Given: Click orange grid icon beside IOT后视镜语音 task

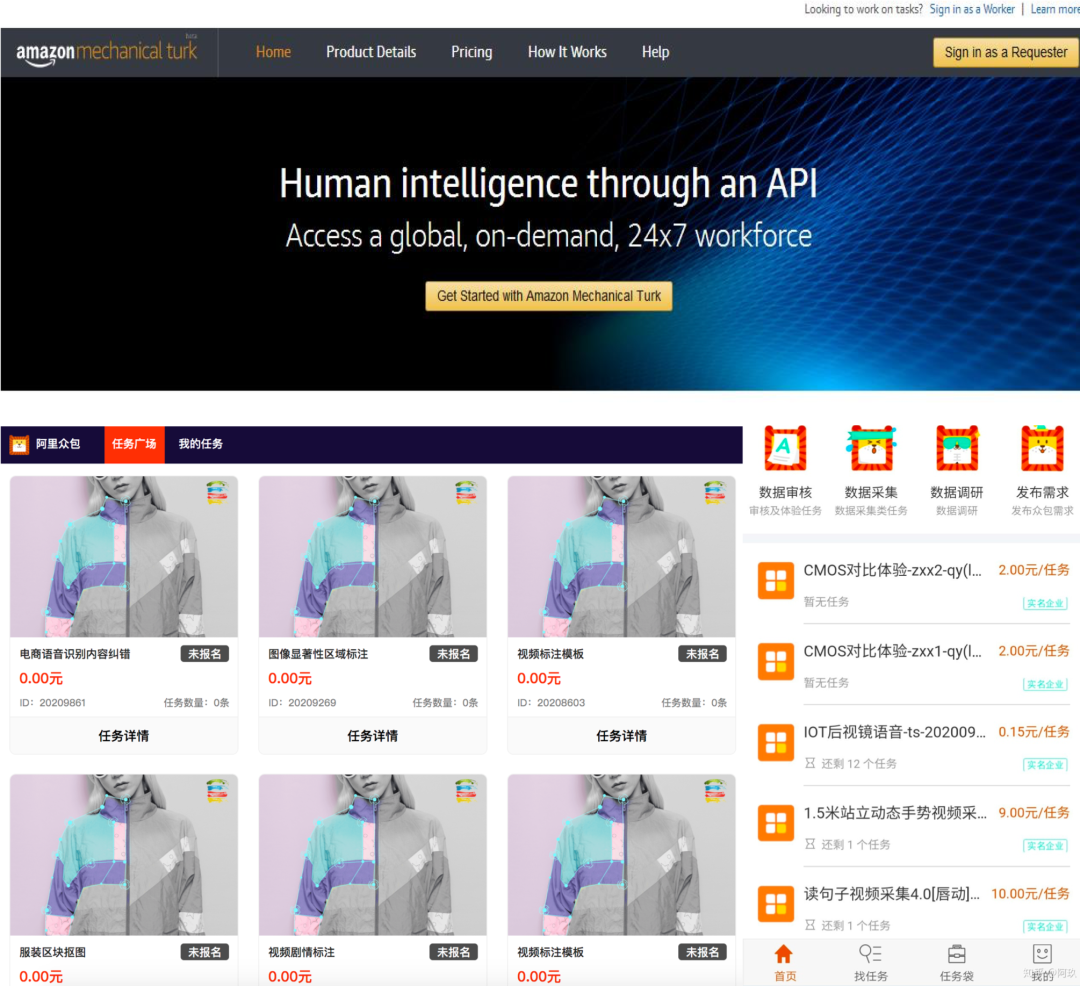Looking at the screenshot, I should point(776,742).
